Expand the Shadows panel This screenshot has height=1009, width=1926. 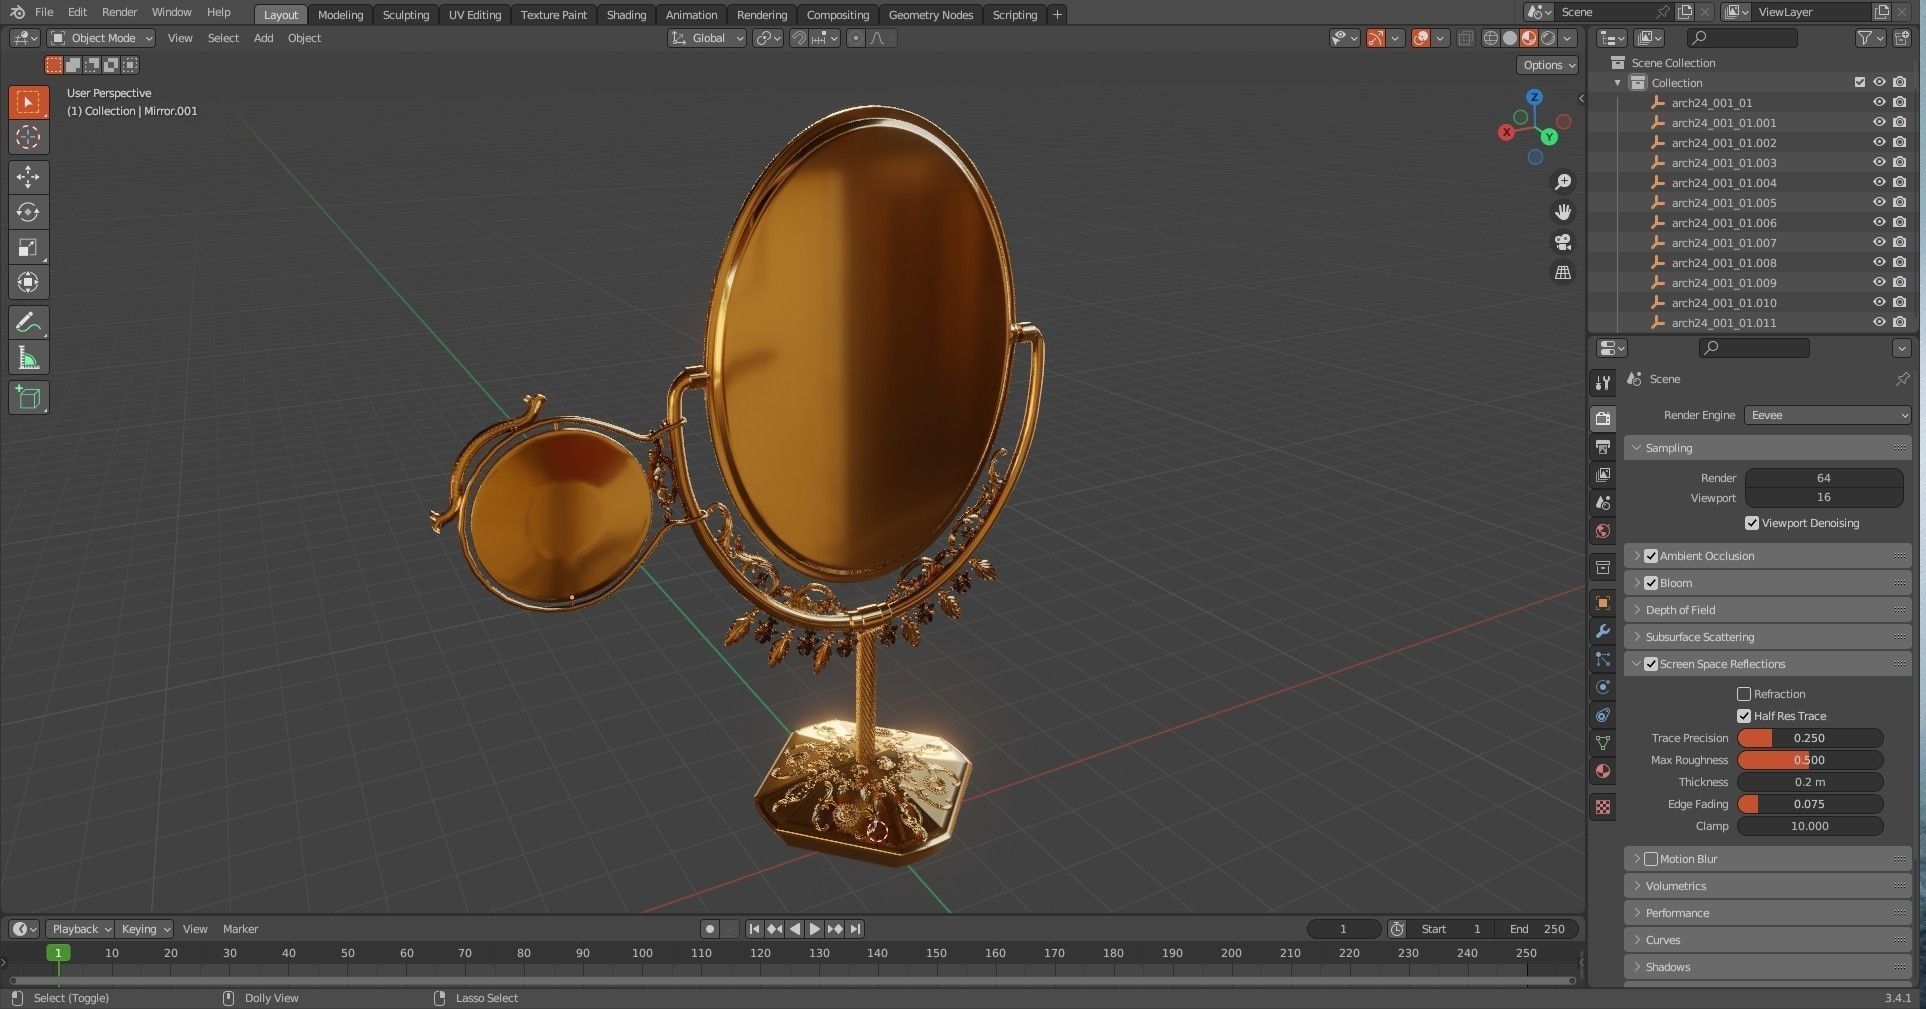click(1767, 967)
